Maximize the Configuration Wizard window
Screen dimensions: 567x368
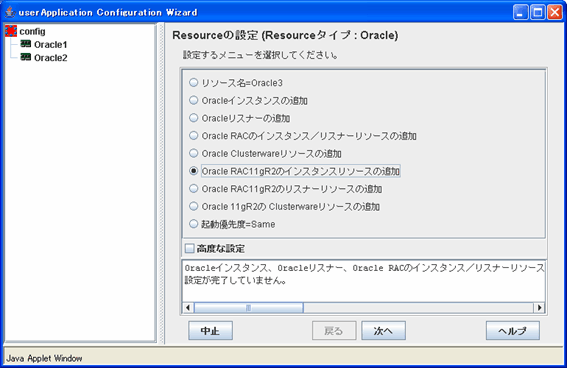[538, 13]
